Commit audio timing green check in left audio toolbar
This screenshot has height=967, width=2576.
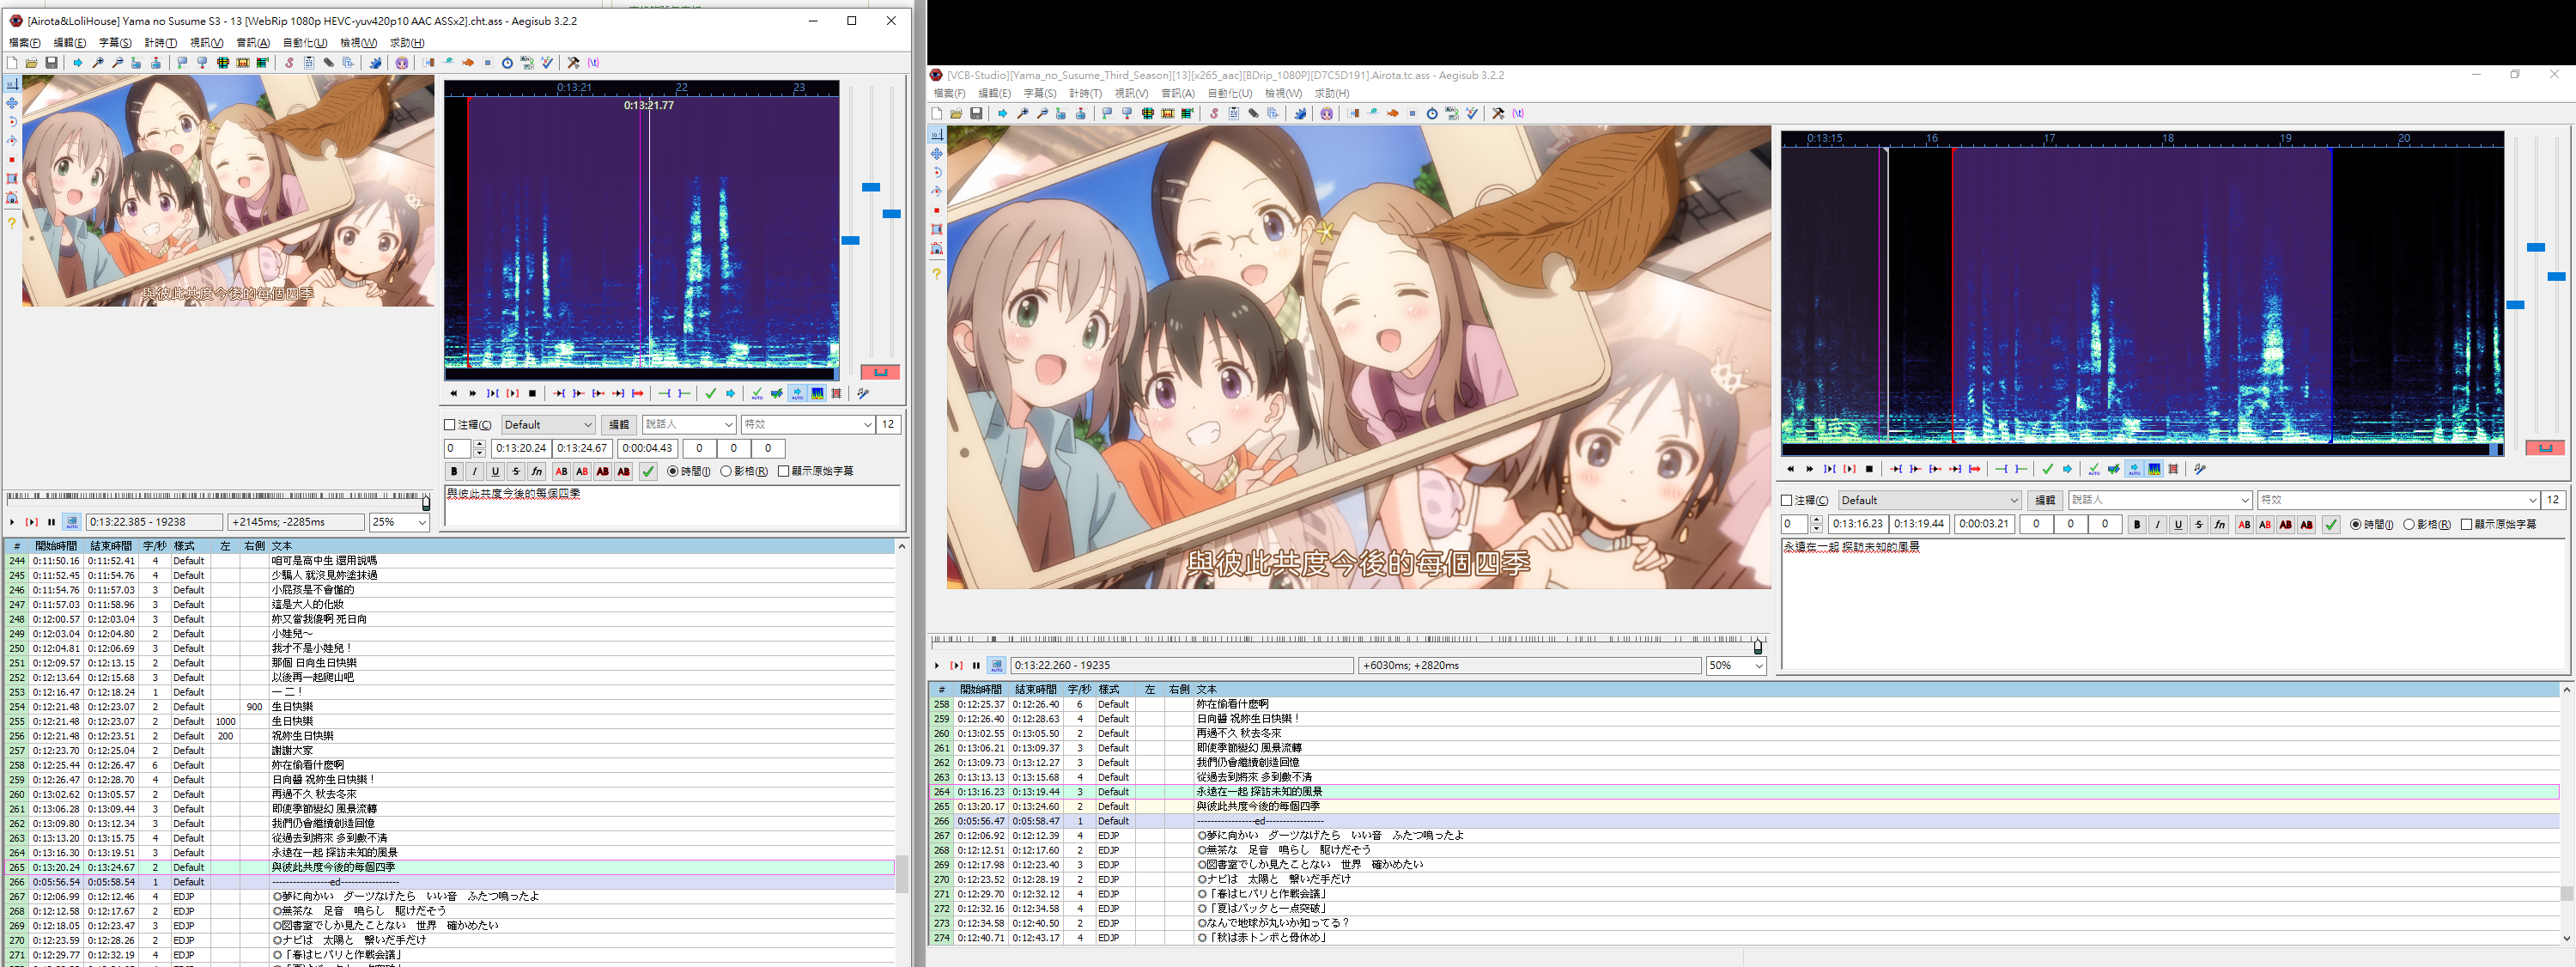710,394
